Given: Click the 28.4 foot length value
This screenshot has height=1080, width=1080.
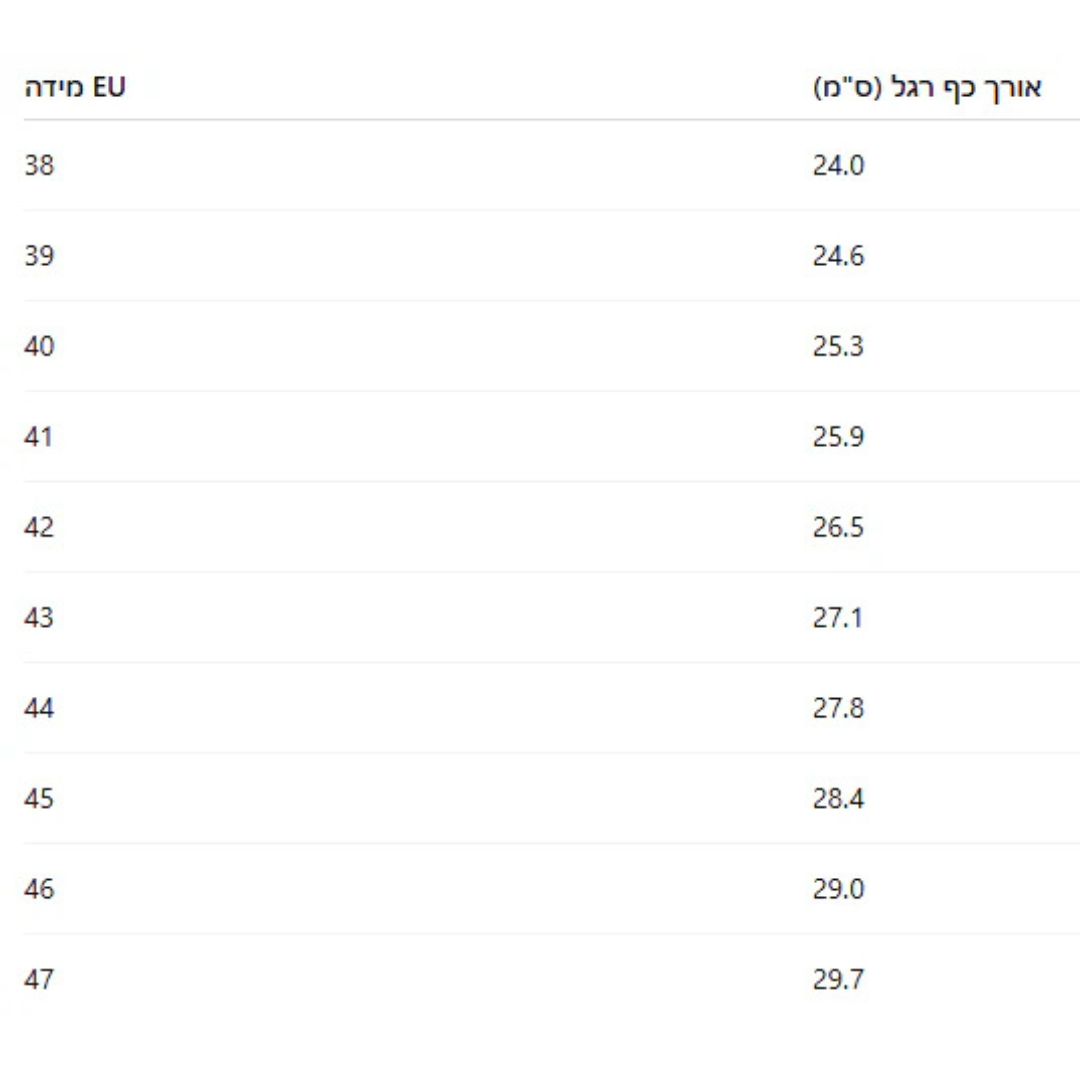Looking at the screenshot, I should pos(838,799).
